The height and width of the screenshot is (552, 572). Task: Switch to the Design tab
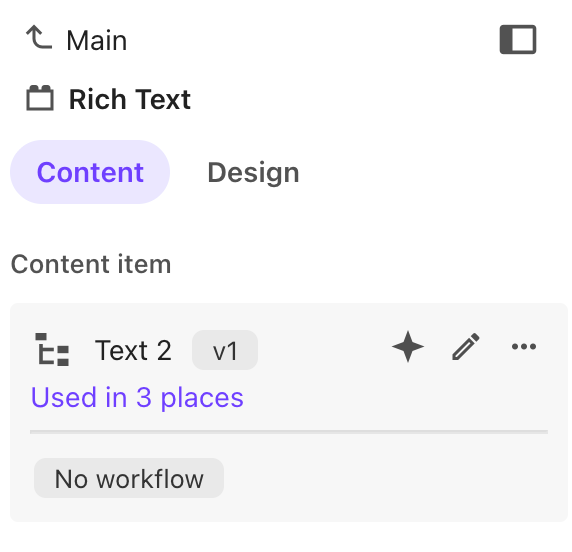click(253, 172)
